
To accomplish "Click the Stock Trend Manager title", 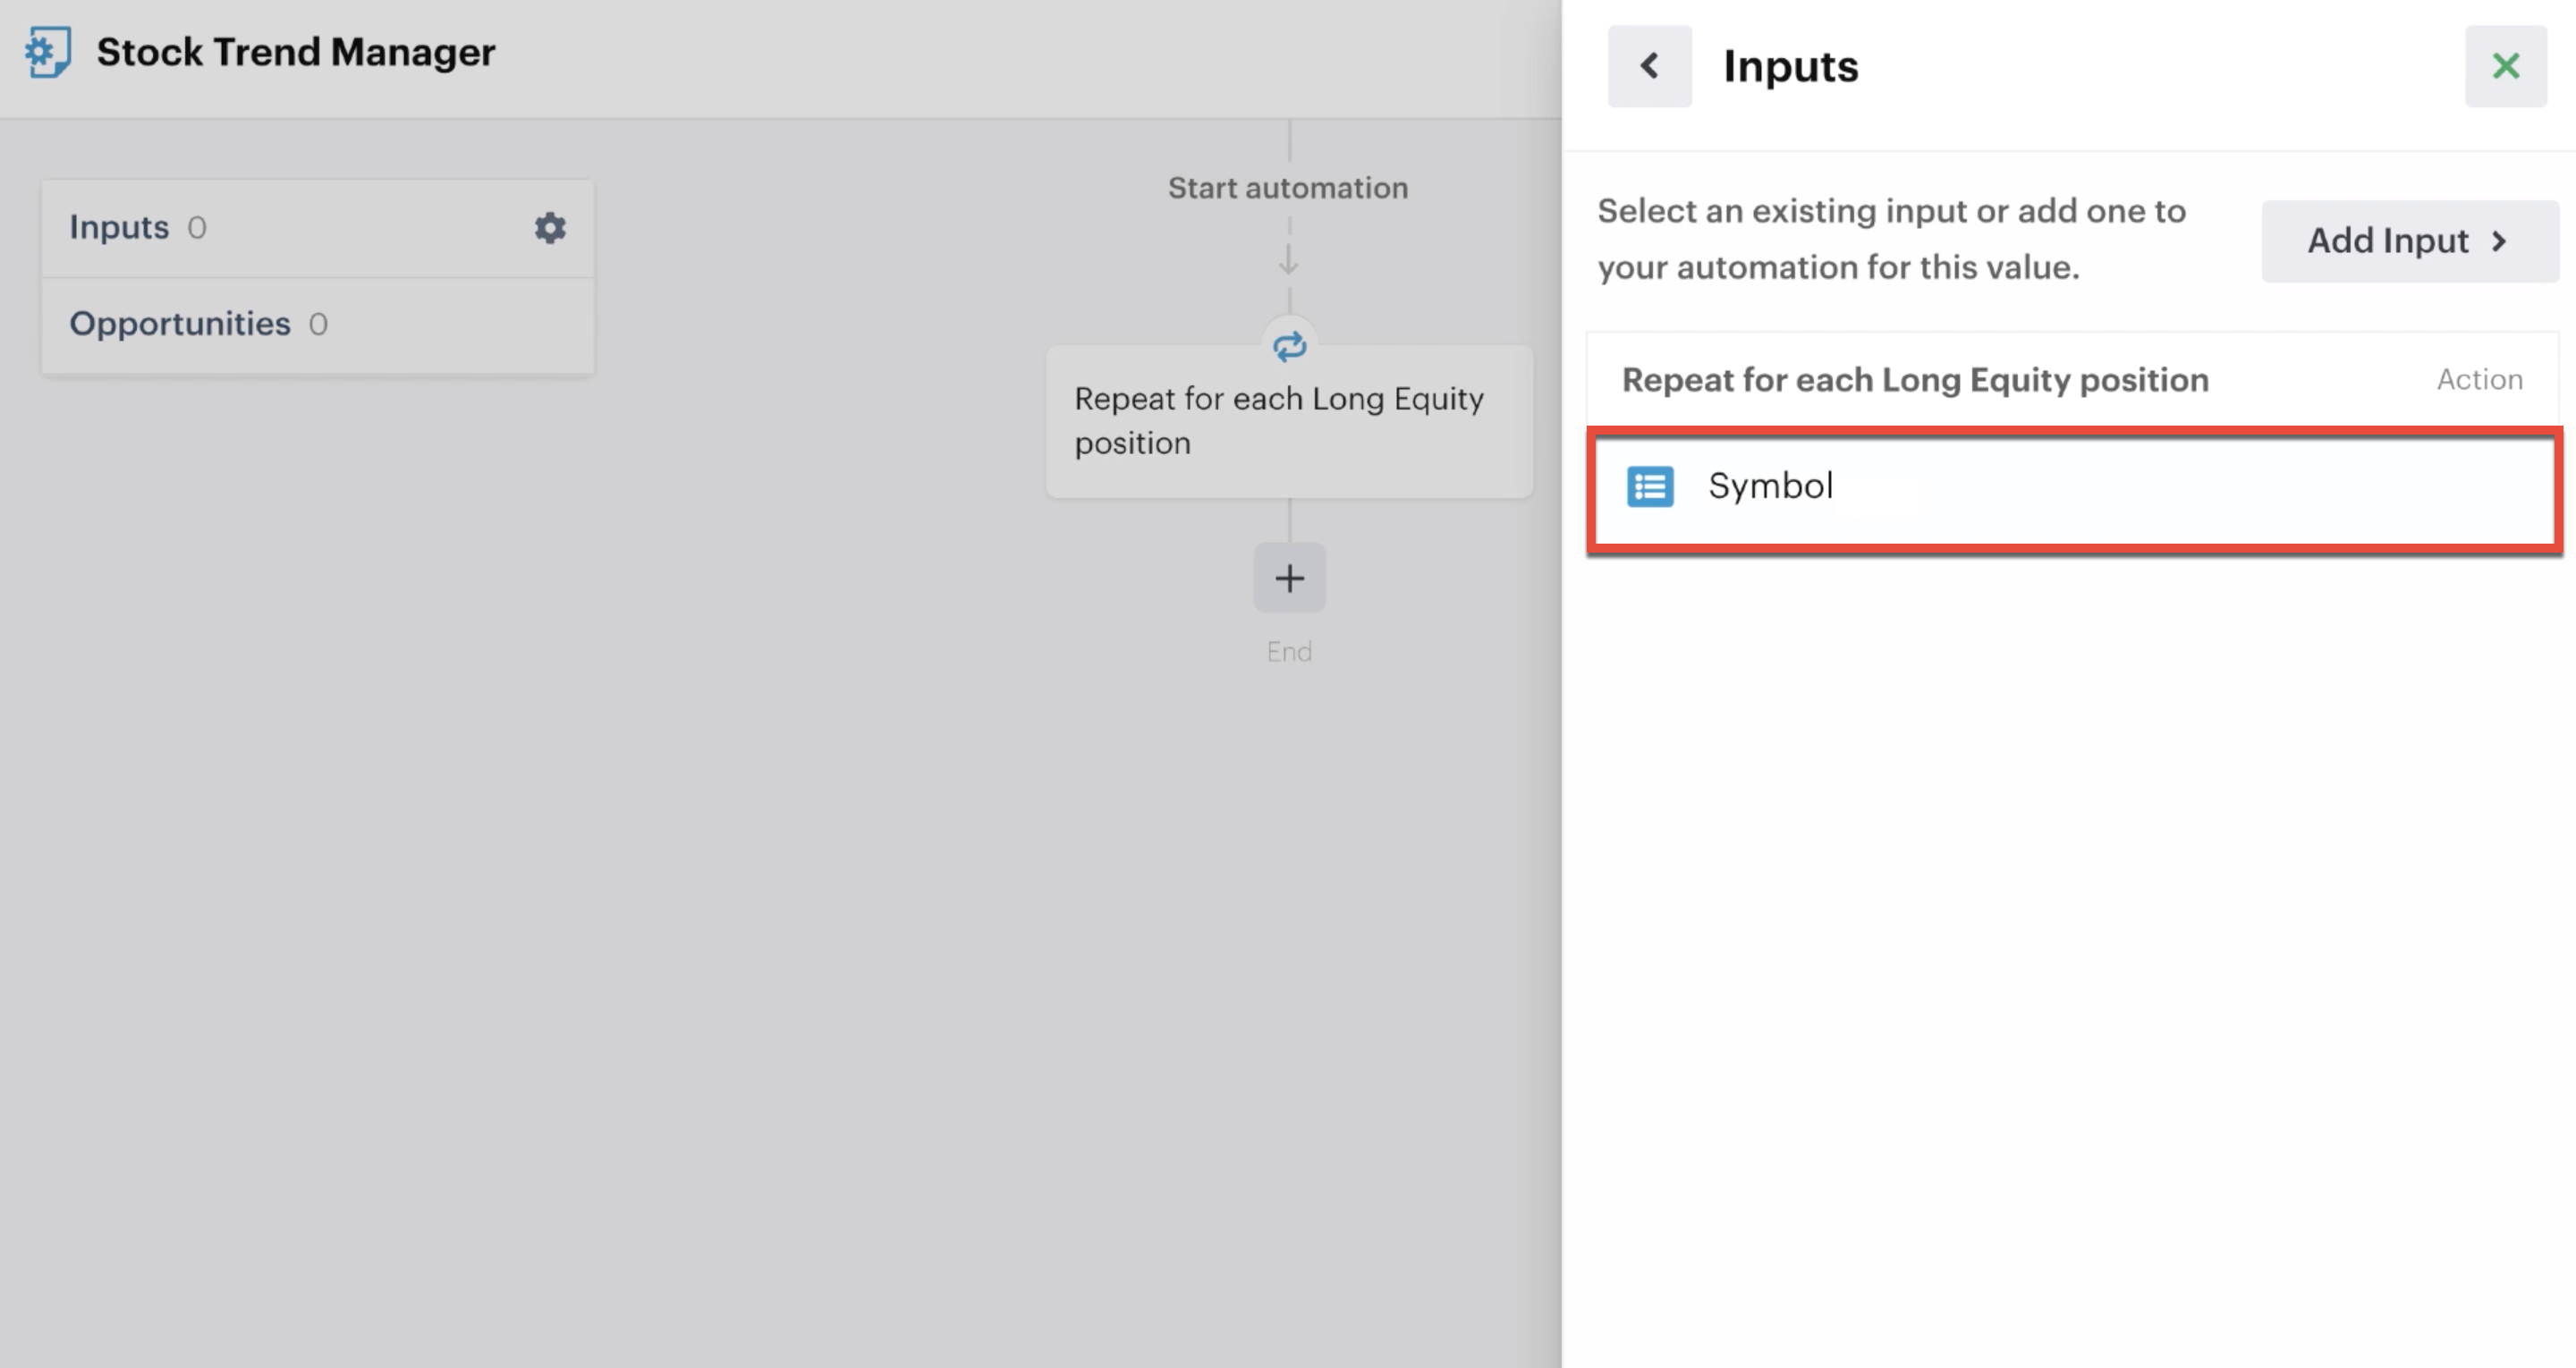I will coord(296,52).
